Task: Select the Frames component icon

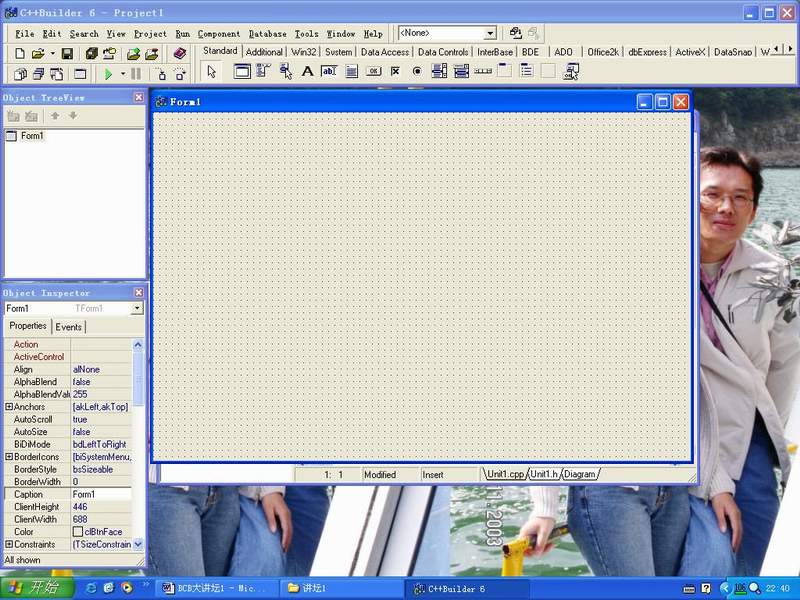Action: tap(242, 71)
